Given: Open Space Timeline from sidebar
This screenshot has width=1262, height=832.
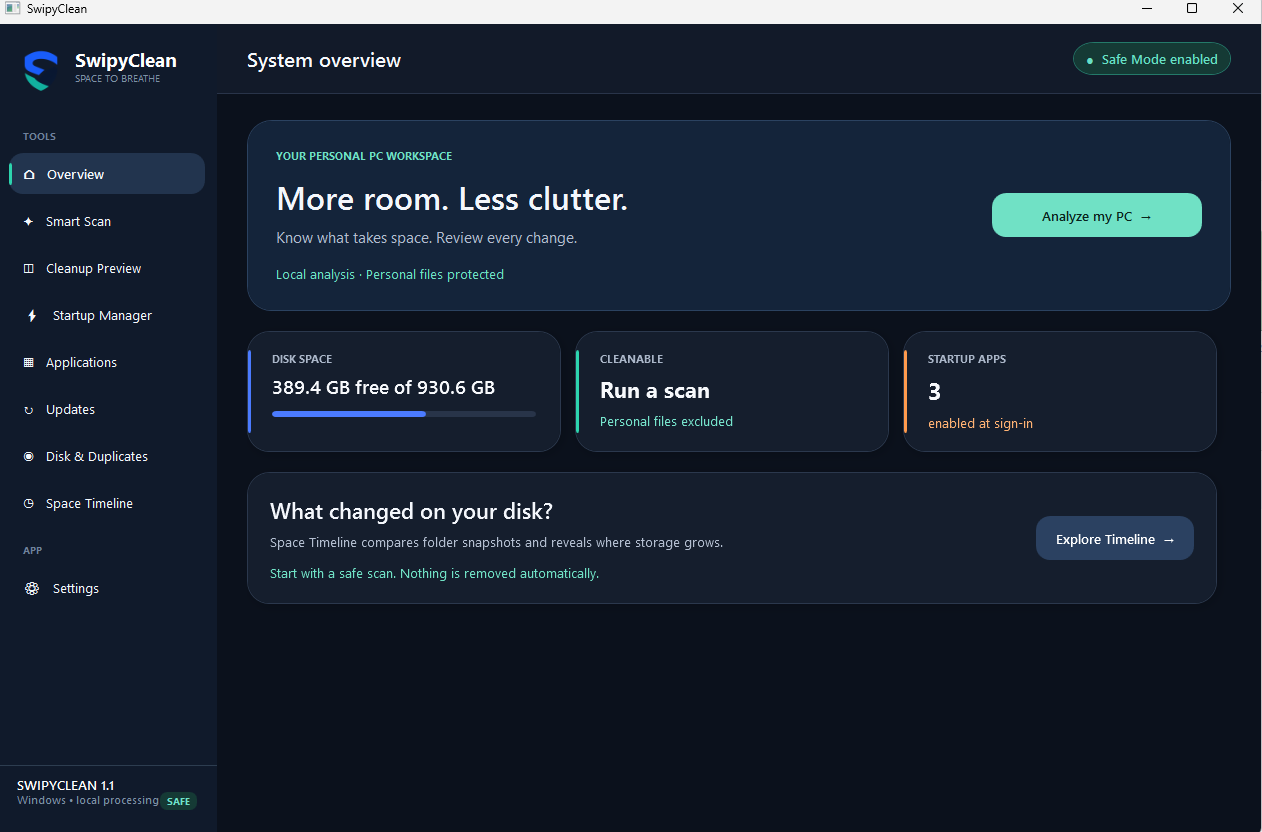Looking at the screenshot, I should point(107,503).
